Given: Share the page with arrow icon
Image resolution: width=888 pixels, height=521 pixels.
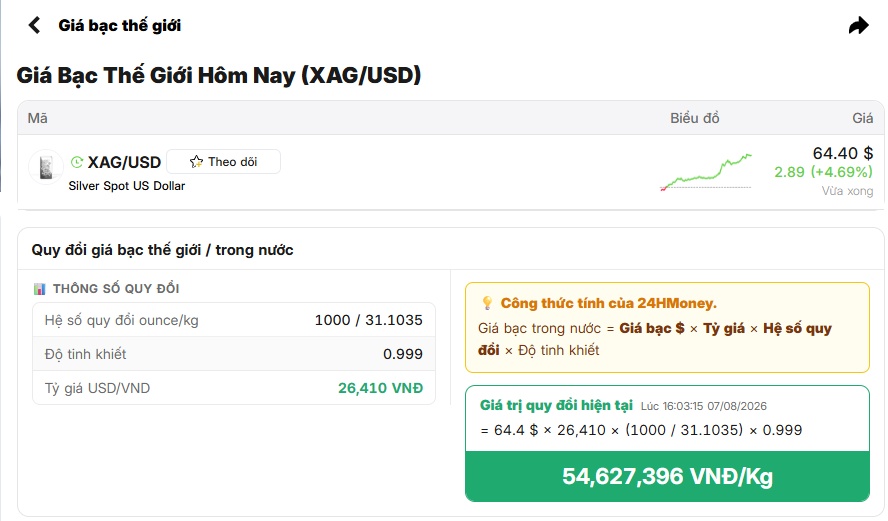Looking at the screenshot, I should click(x=859, y=25).
